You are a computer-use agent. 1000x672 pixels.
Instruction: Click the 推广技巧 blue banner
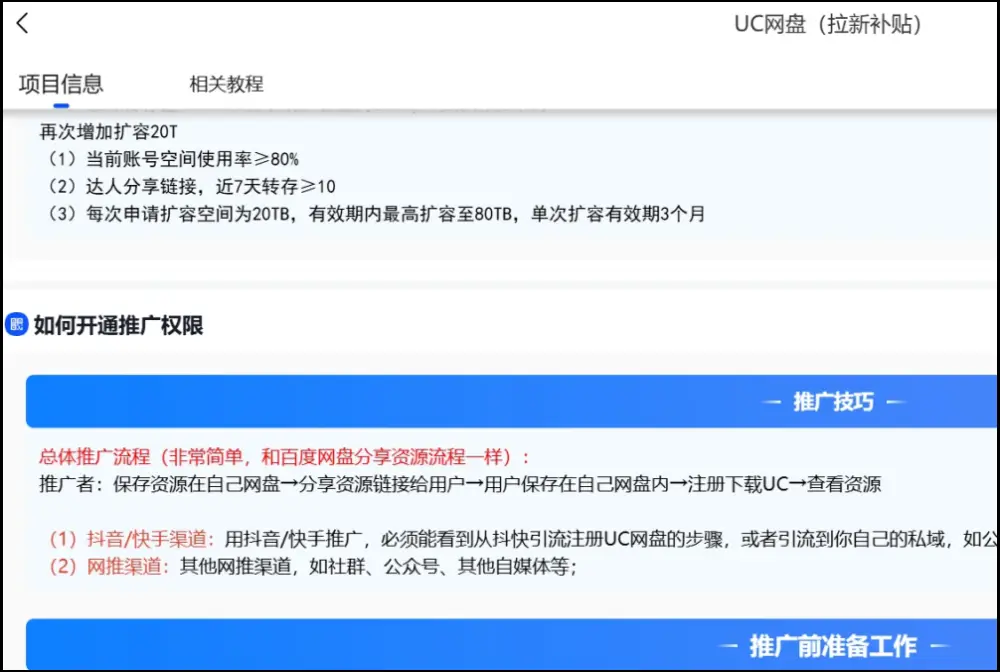(x=512, y=402)
